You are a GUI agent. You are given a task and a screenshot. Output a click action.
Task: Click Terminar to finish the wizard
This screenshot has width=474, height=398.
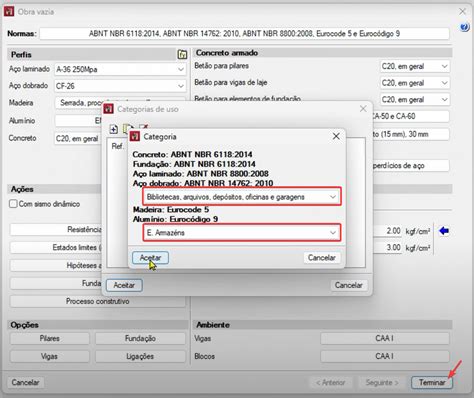pos(432,382)
